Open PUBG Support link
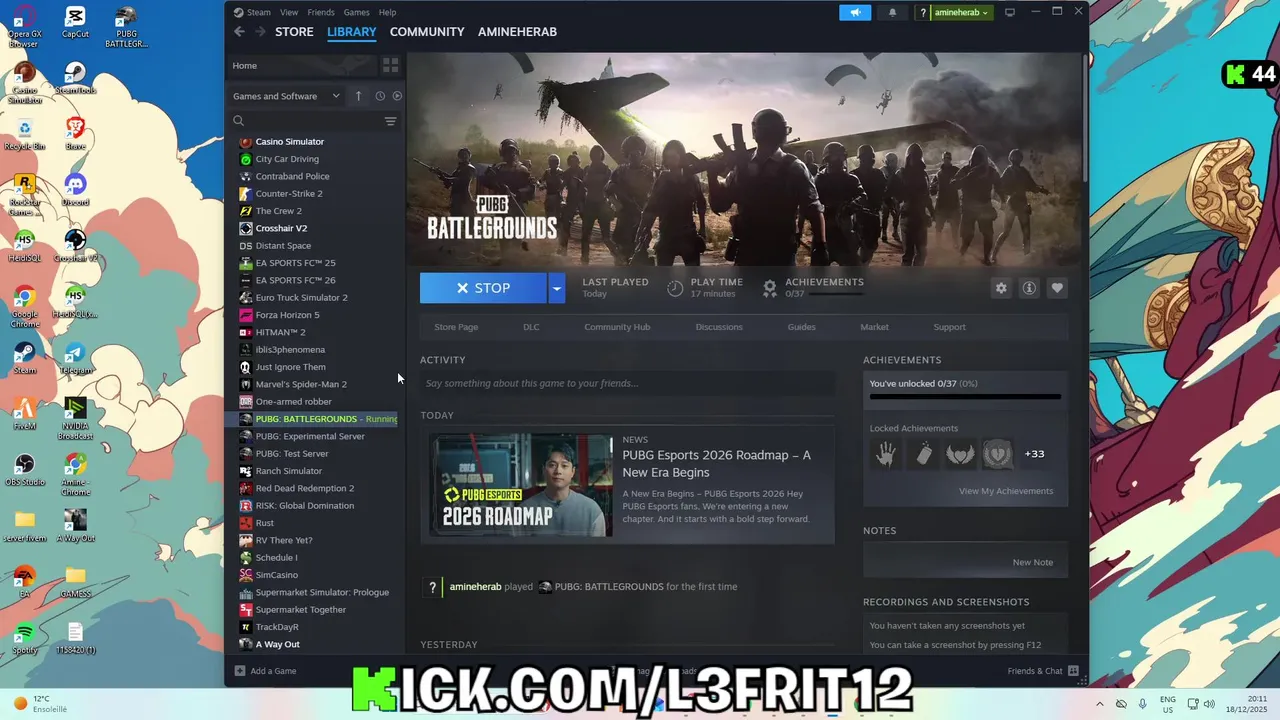 pos(949,327)
